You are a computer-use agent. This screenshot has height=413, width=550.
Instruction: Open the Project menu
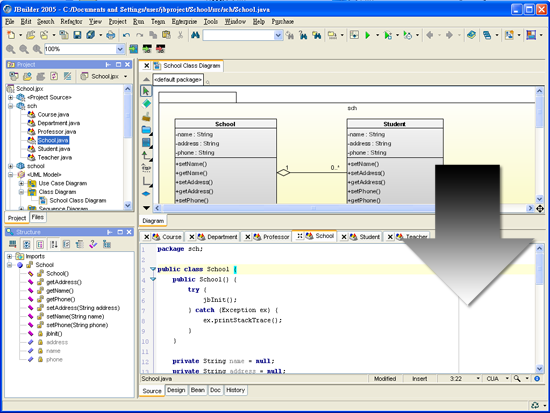coord(118,22)
